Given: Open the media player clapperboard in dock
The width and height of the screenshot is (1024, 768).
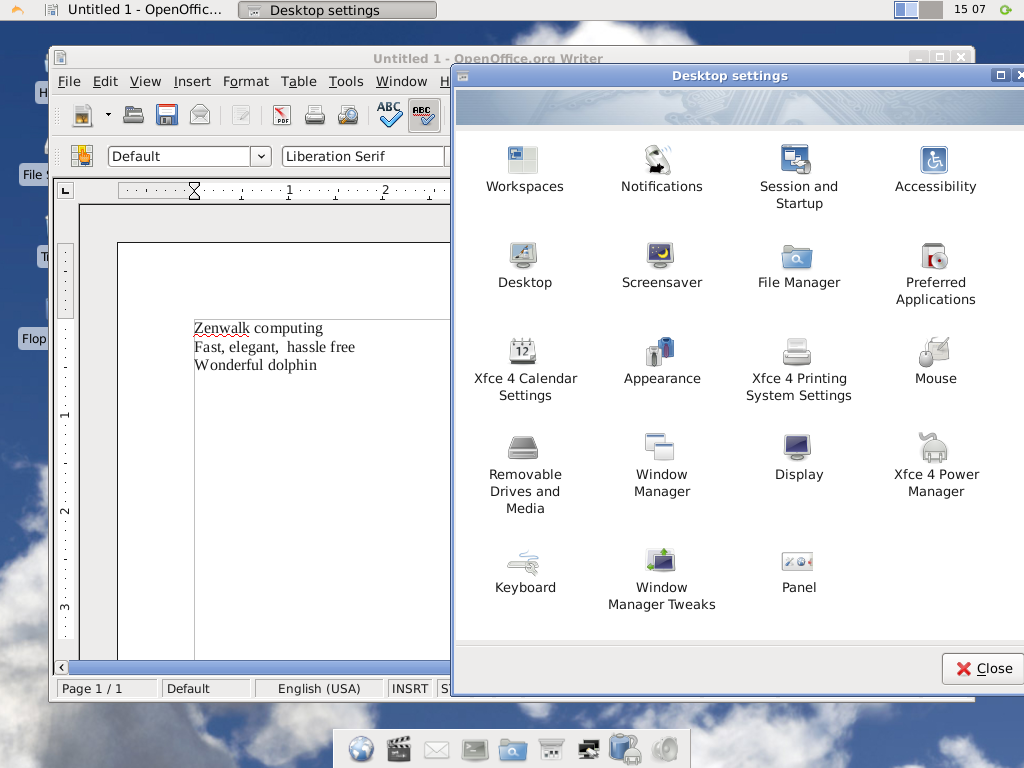Looking at the screenshot, I should pyautogui.click(x=398, y=748).
